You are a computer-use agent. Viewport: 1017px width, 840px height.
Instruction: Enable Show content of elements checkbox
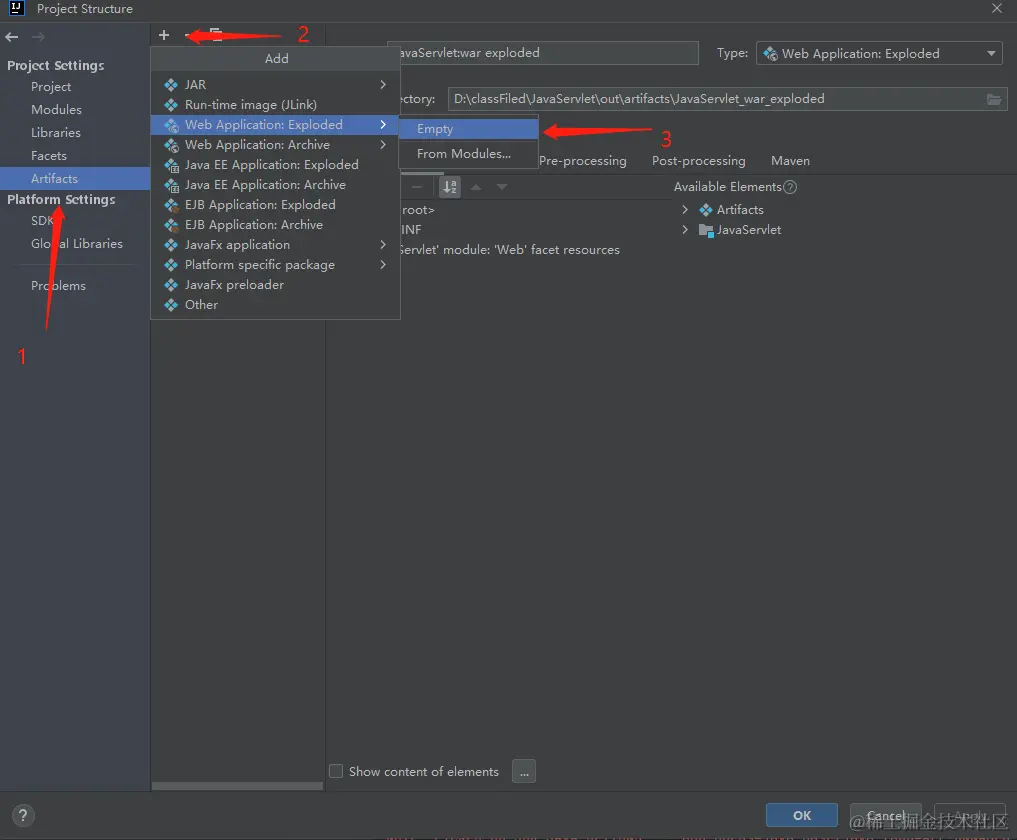pos(336,771)
